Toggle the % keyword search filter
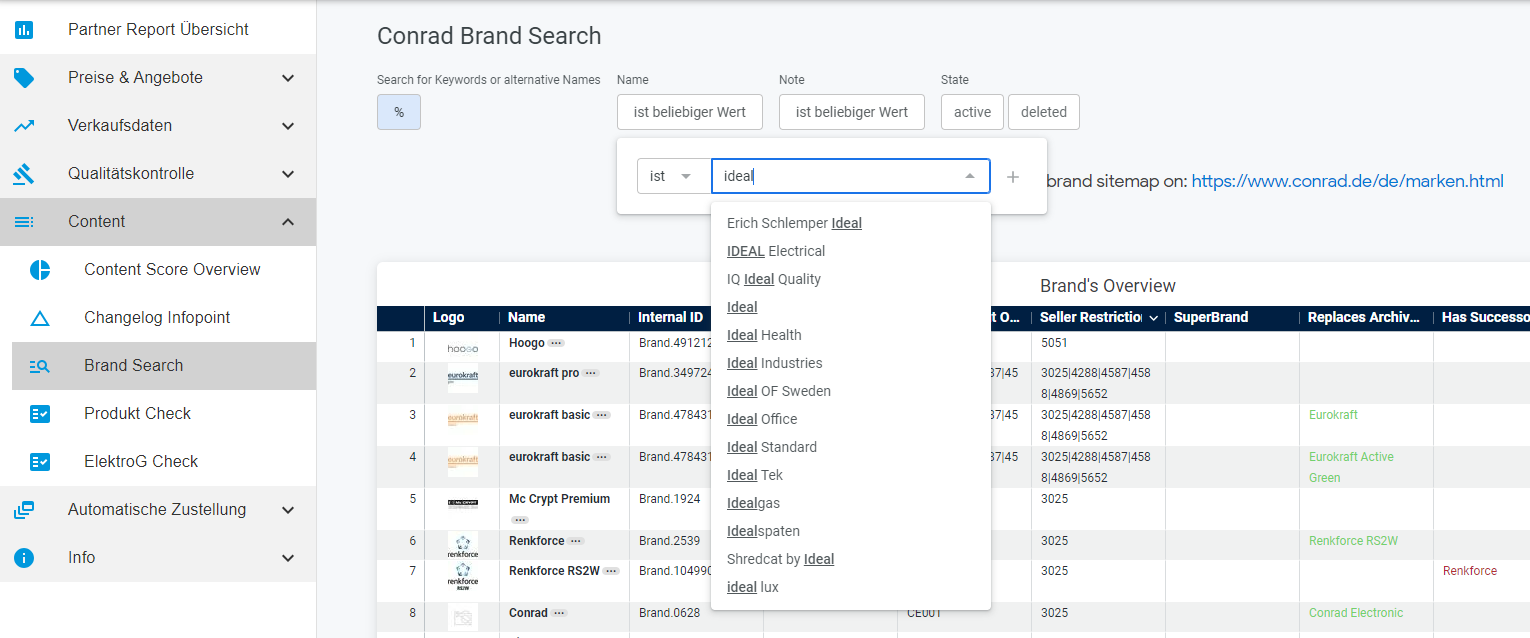The width and height of the screenshot is (1530, 638). 399,112
